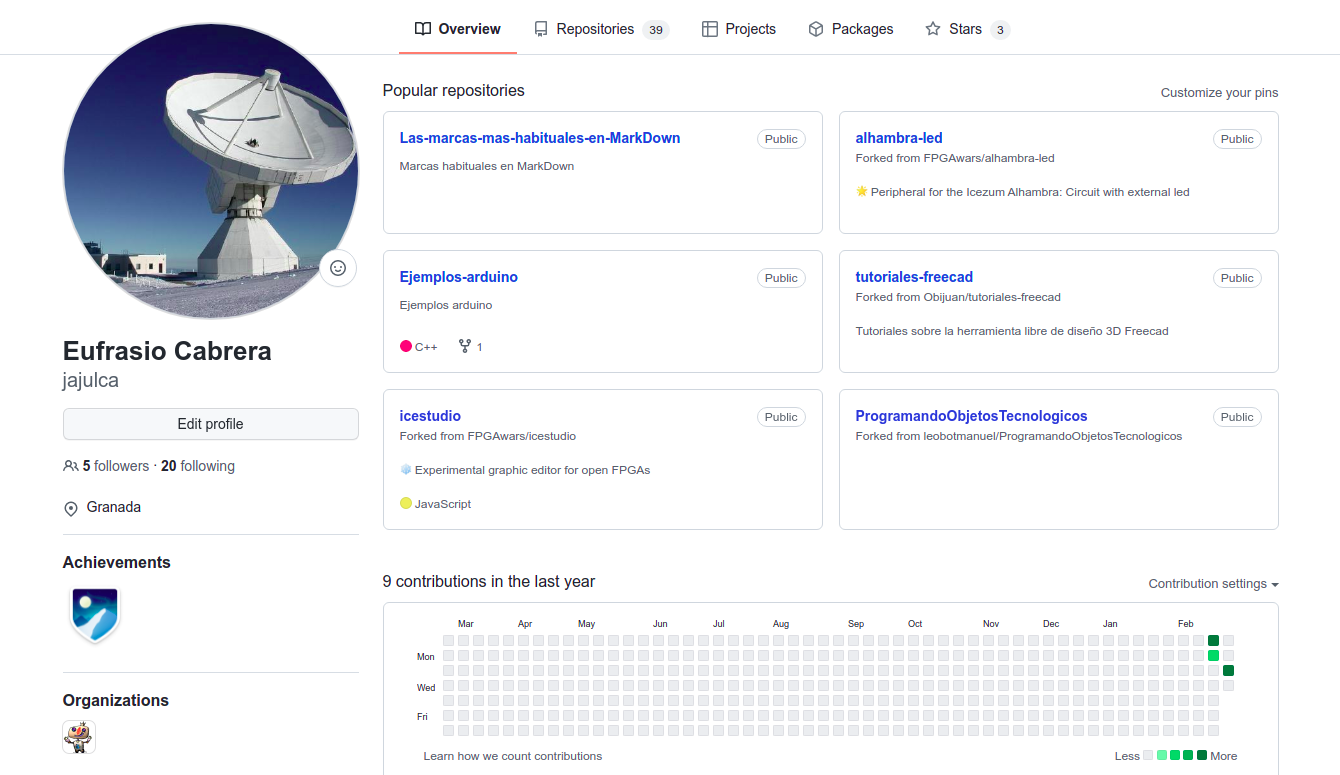Viewport: 1340px width, 775px height.
Task: Open Las-marcas-mas-habituales-en-MarkDown repository
Action: click(x=539, y=138)
